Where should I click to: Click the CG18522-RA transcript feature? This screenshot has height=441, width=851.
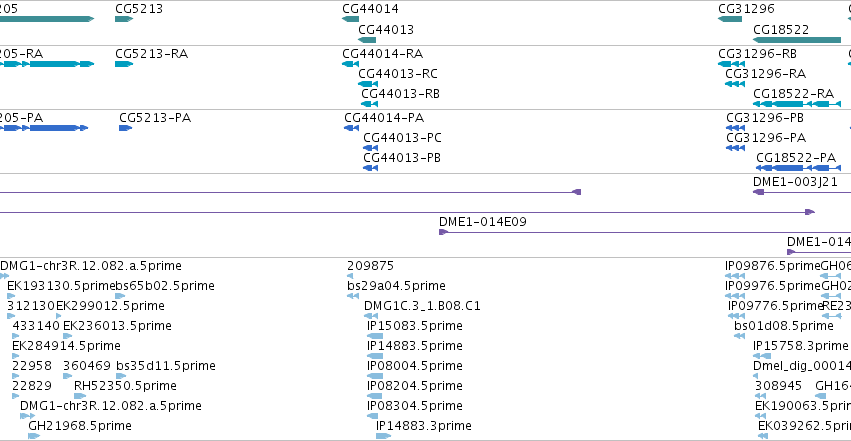[797, 104]
